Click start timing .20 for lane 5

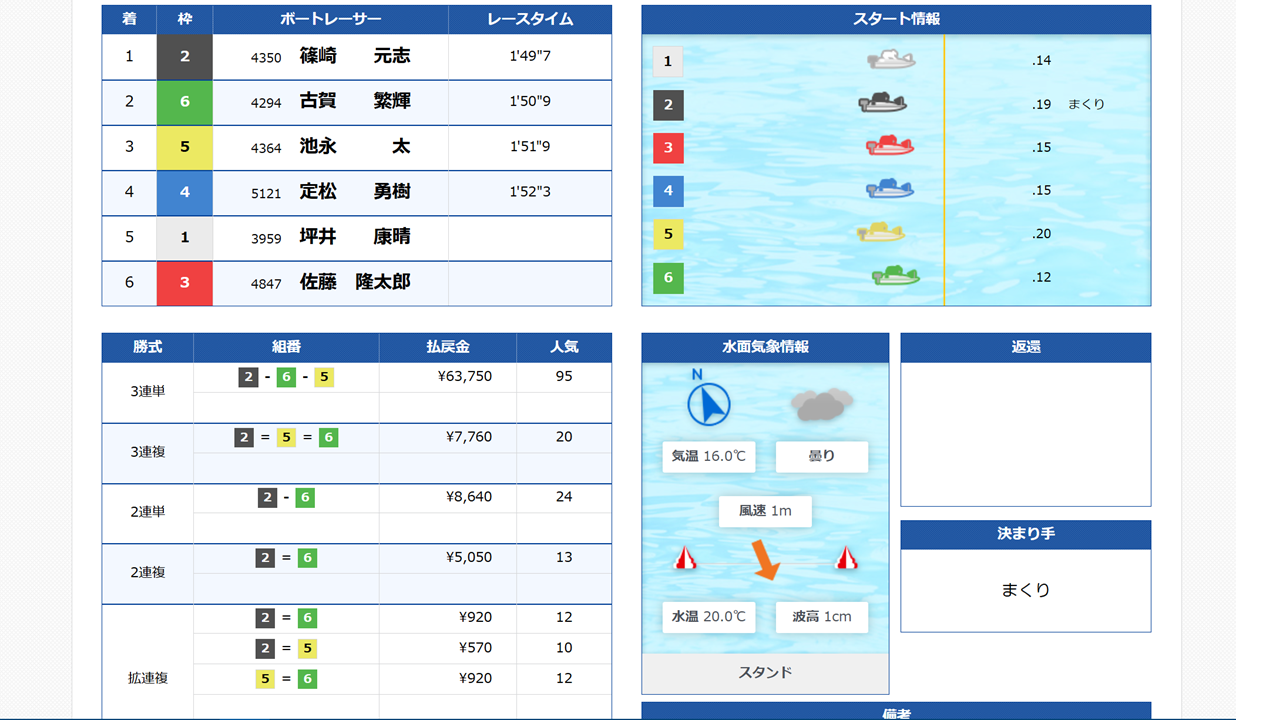coord(1042,234)
